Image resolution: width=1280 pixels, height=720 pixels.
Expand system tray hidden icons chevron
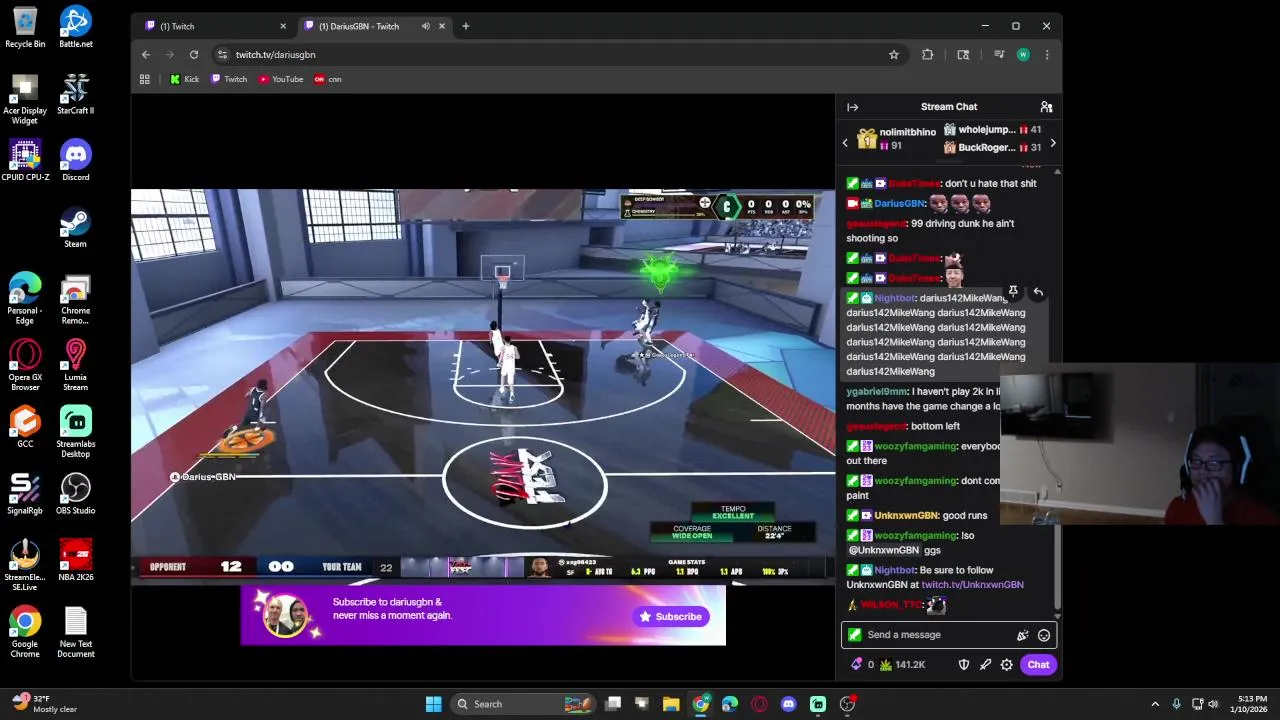click(x=1155, y=704)
